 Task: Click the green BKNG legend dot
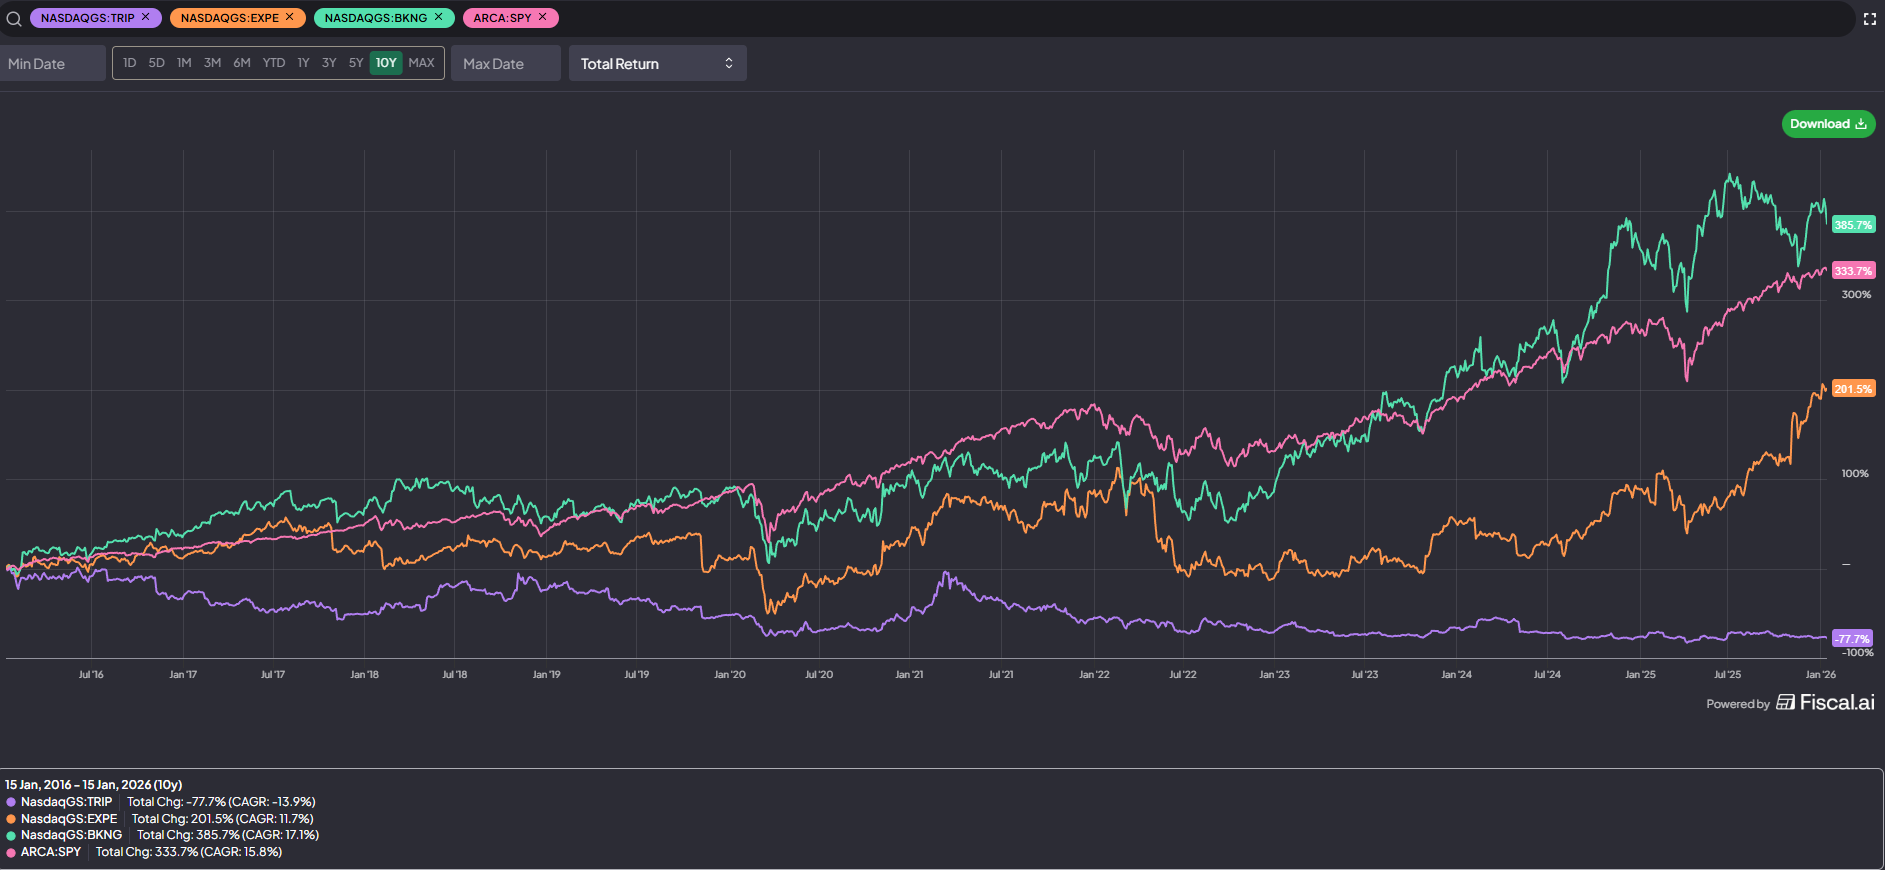click(x=11, y=835)
